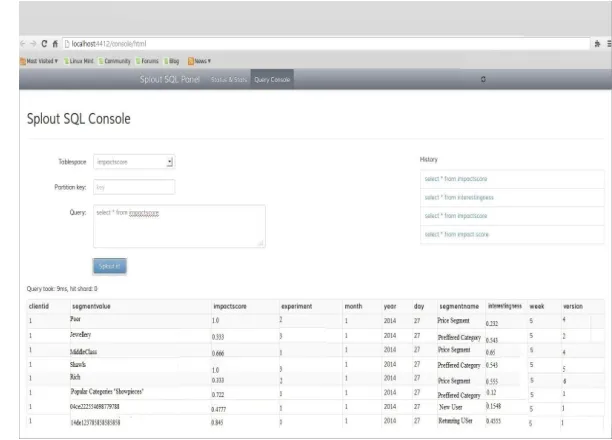Click the segmentname column header
This screenshot has width=612, height=440.
tap(459, 306)
